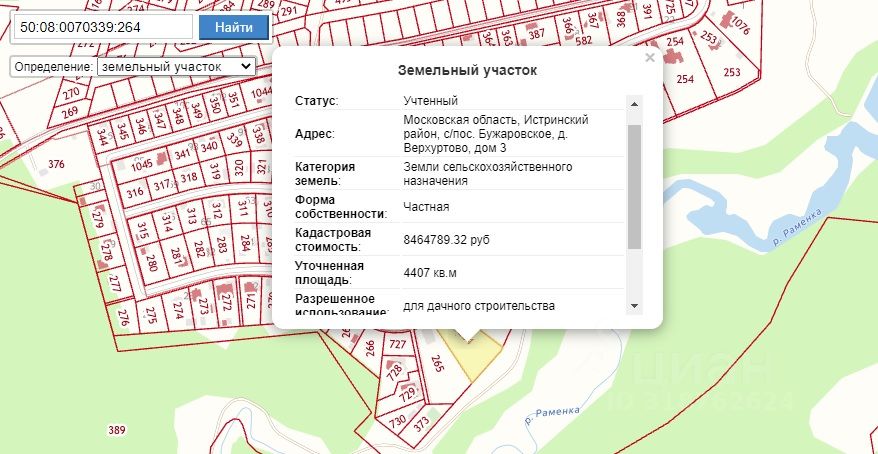Focus the cadastral number input field
This screenshot has width=878, height=454.
[x=104, y=27]
